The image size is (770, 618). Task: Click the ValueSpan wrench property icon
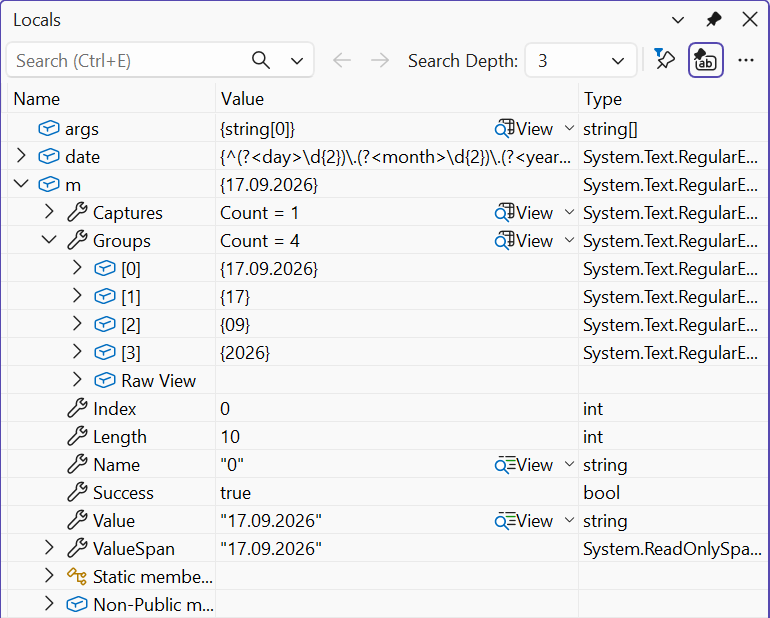tap(77, 548)
